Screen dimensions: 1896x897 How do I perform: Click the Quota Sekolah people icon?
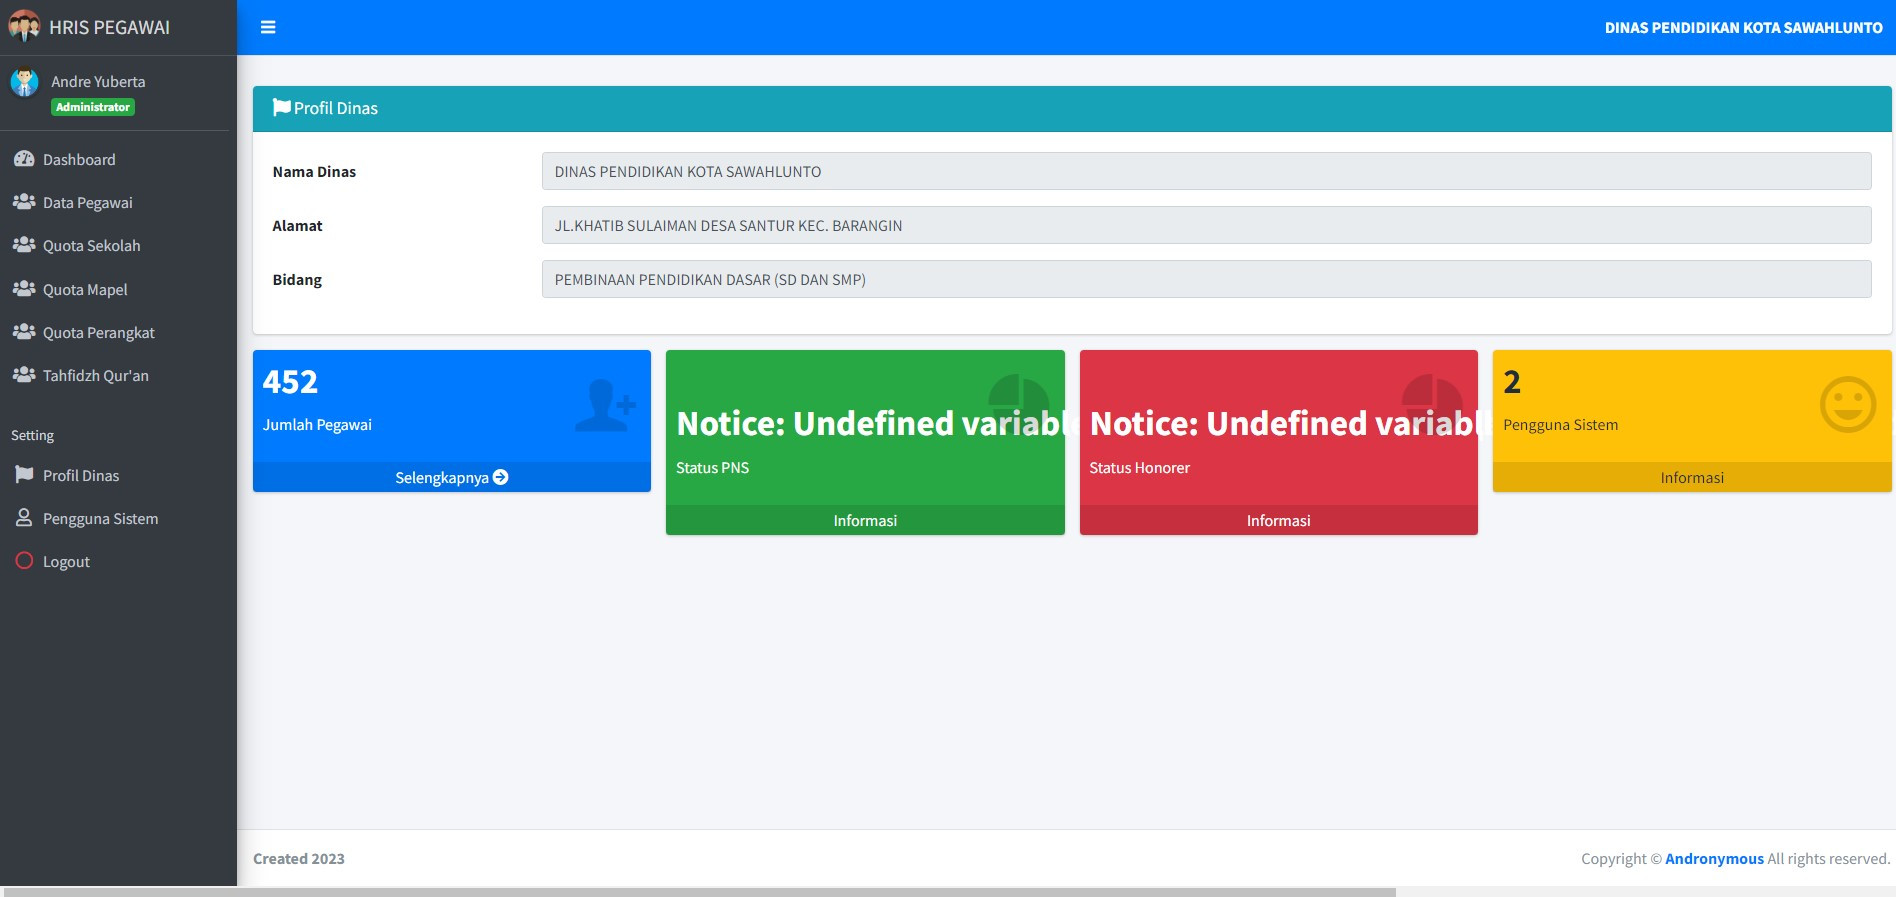[x=24, y=245]
